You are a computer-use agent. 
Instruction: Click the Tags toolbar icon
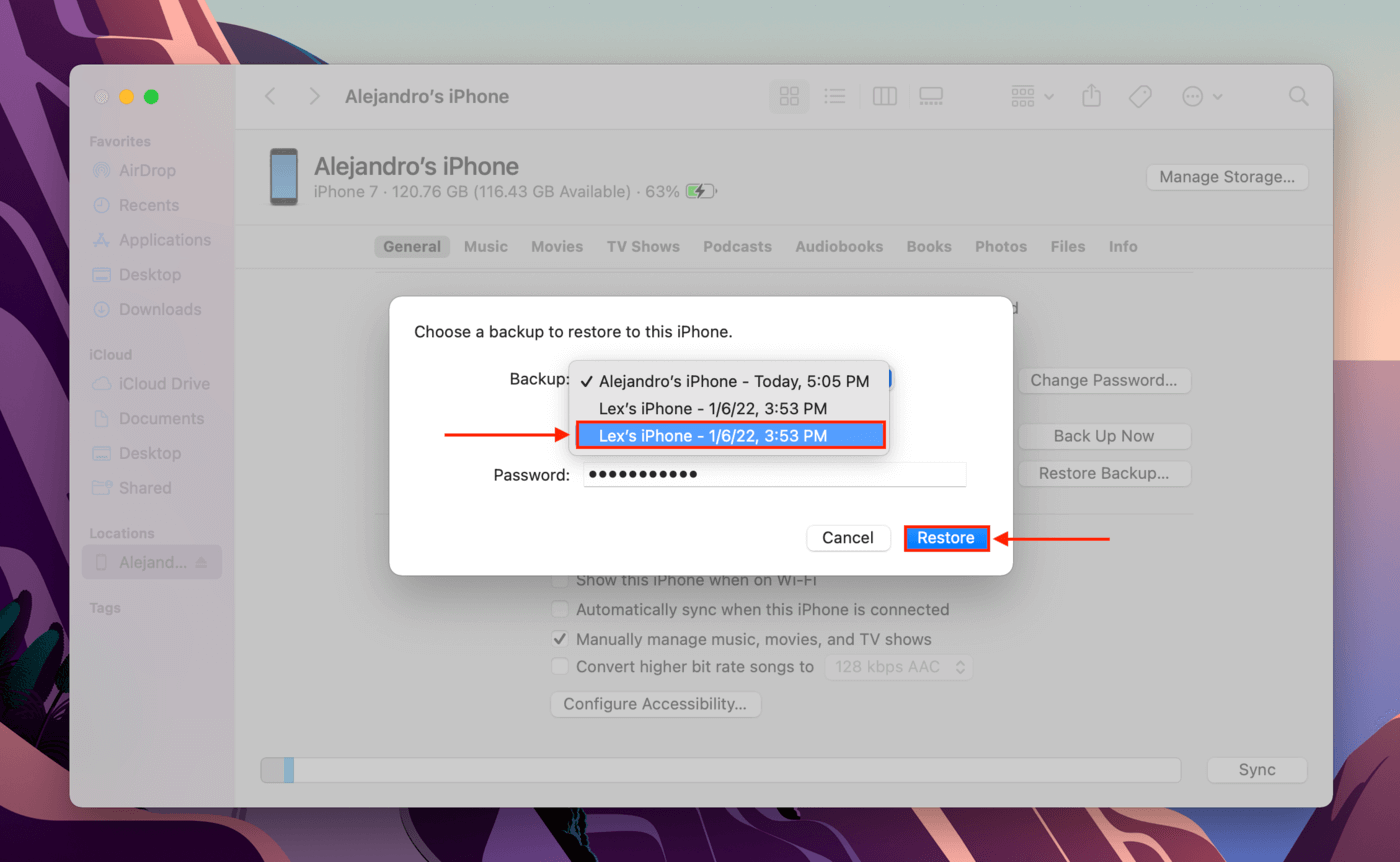1140,96
